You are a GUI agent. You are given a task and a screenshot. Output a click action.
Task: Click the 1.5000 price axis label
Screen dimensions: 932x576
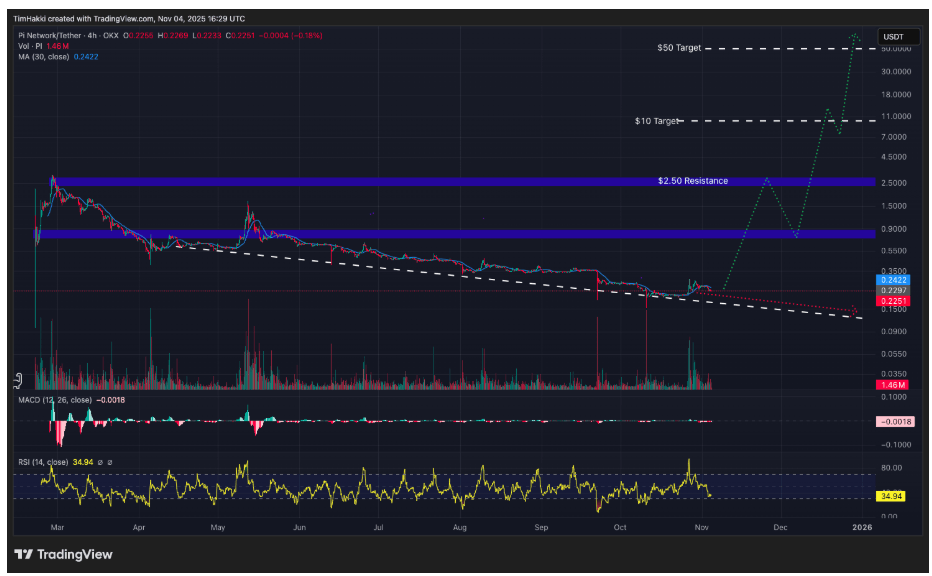tap(894, 206)
